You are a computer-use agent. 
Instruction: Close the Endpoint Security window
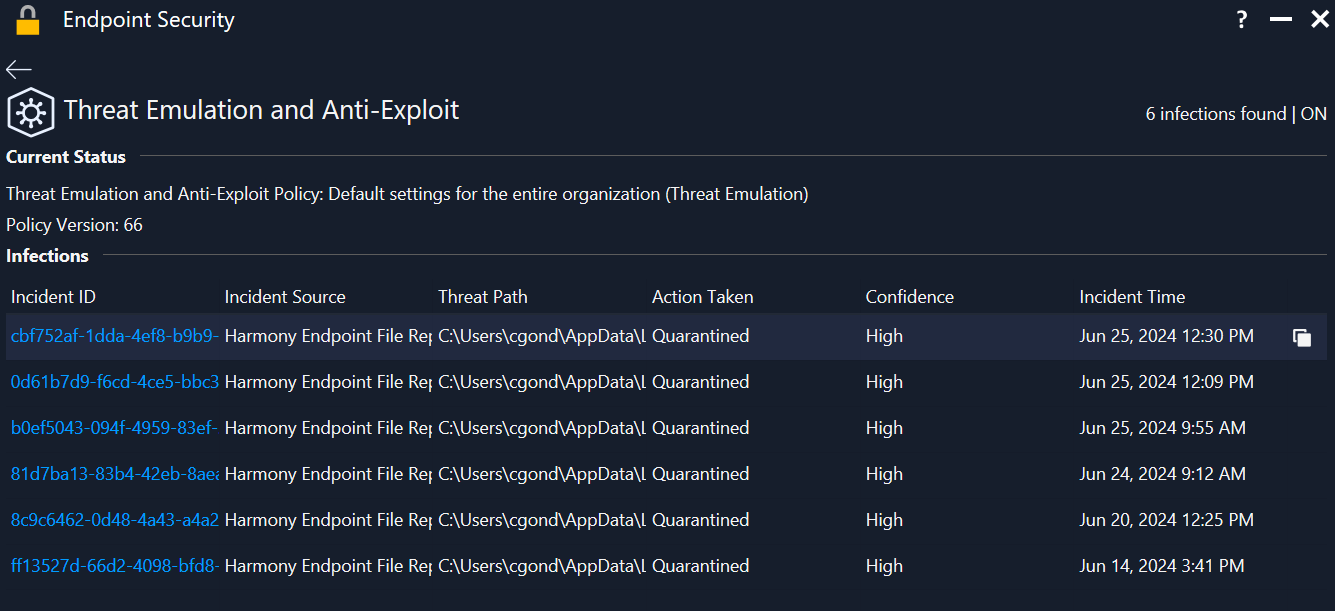1319,19
